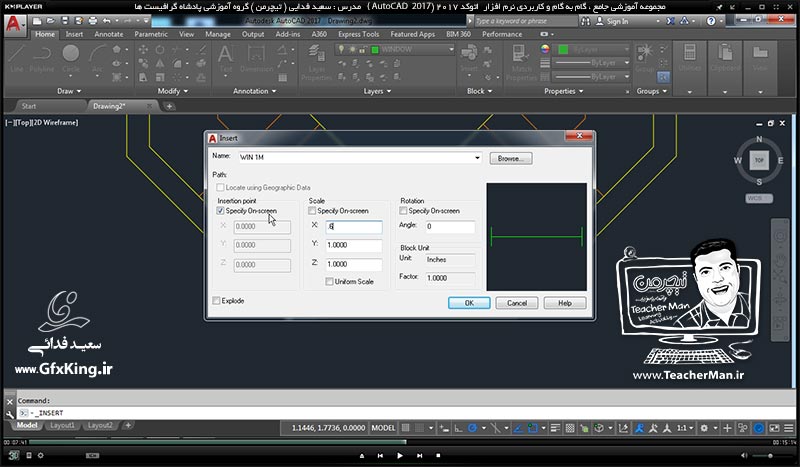Toggle polar tracking in status bar

pos(472,428)
